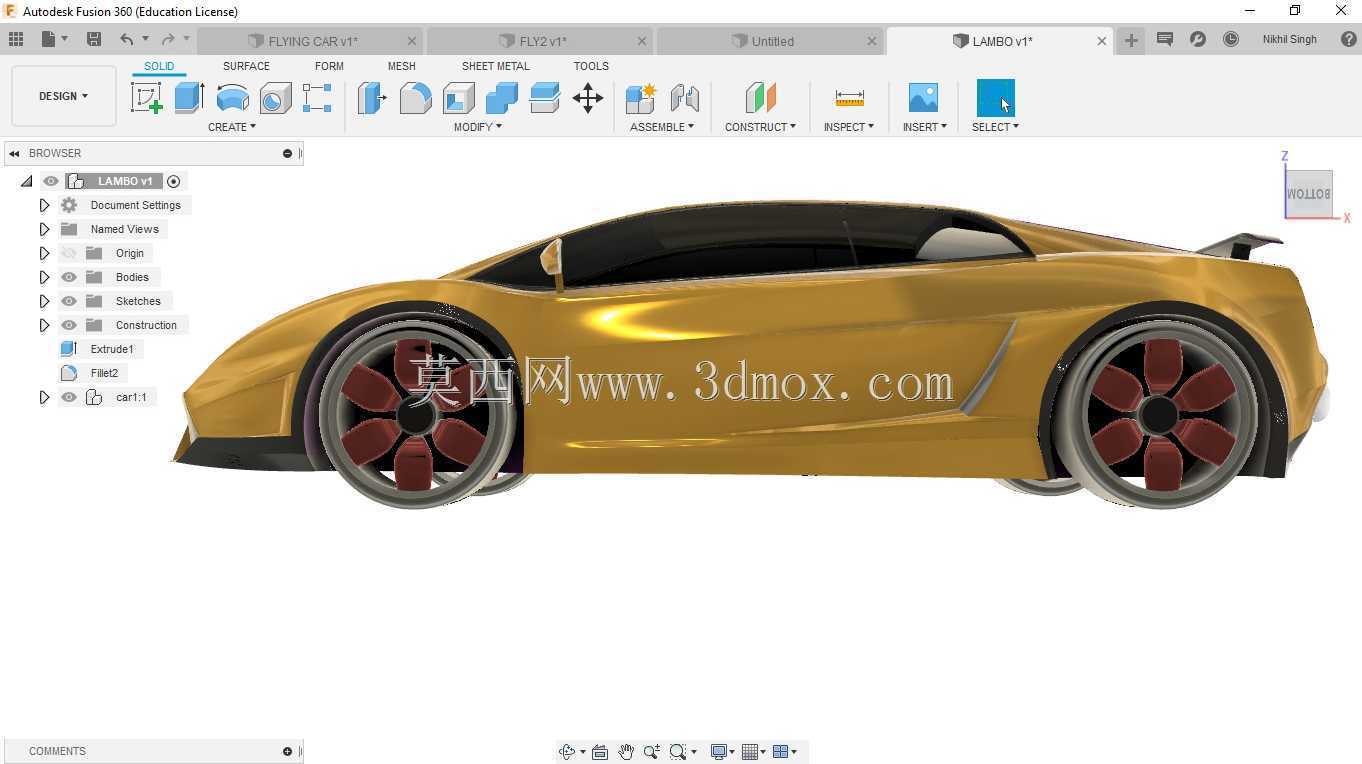
Task: Select the Move/Copy tool icon
Action: [x=587, y=98]
